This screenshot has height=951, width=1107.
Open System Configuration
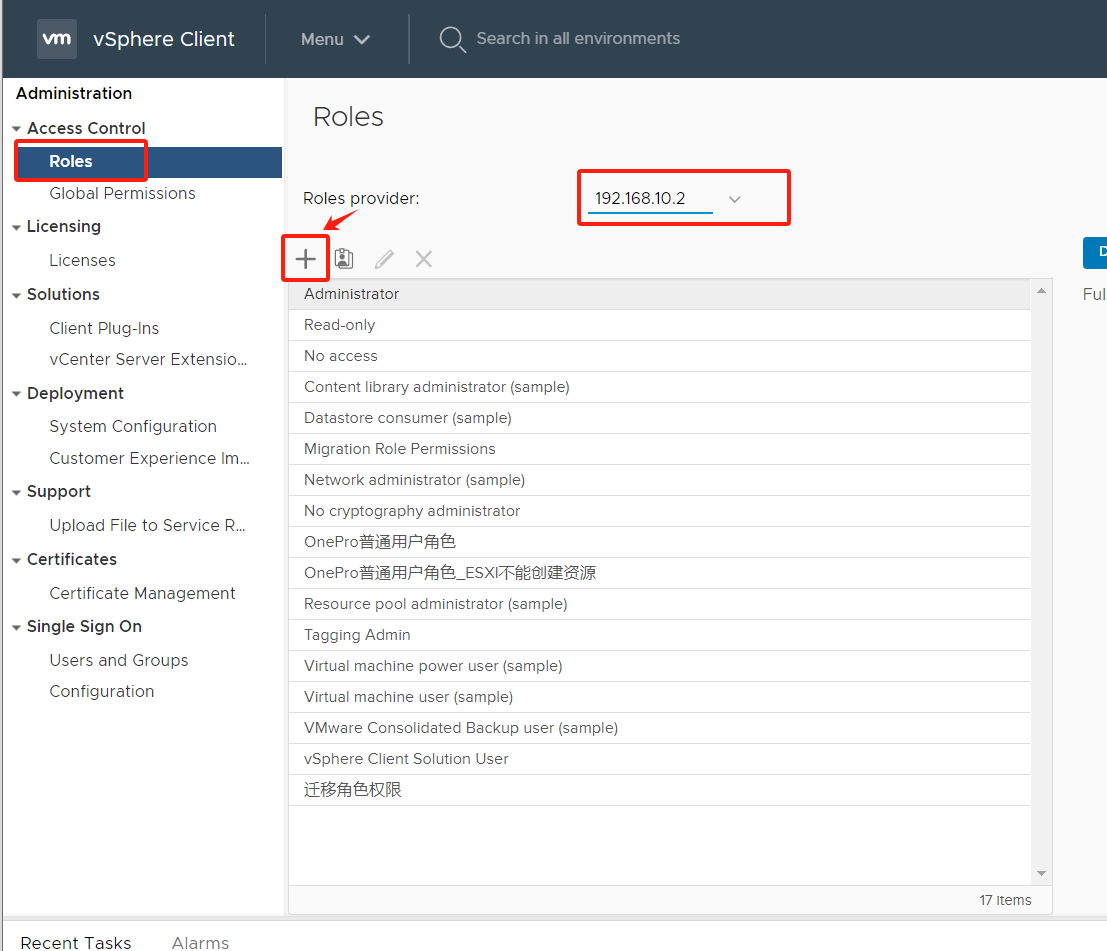133,426
